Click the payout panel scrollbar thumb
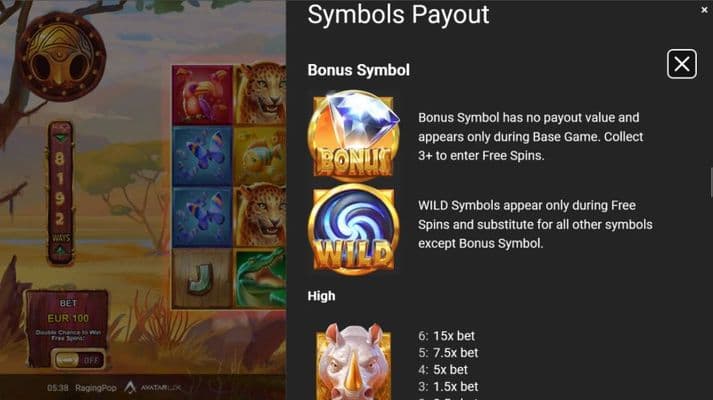713x400 pixels. [711, 183]
